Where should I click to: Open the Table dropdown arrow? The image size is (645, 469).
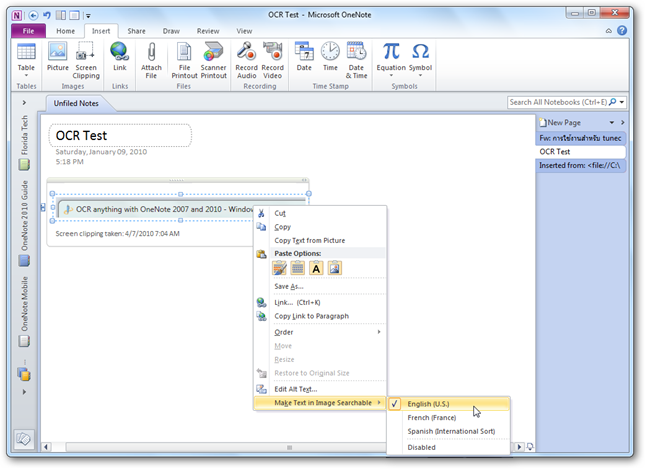pos(26,76)
